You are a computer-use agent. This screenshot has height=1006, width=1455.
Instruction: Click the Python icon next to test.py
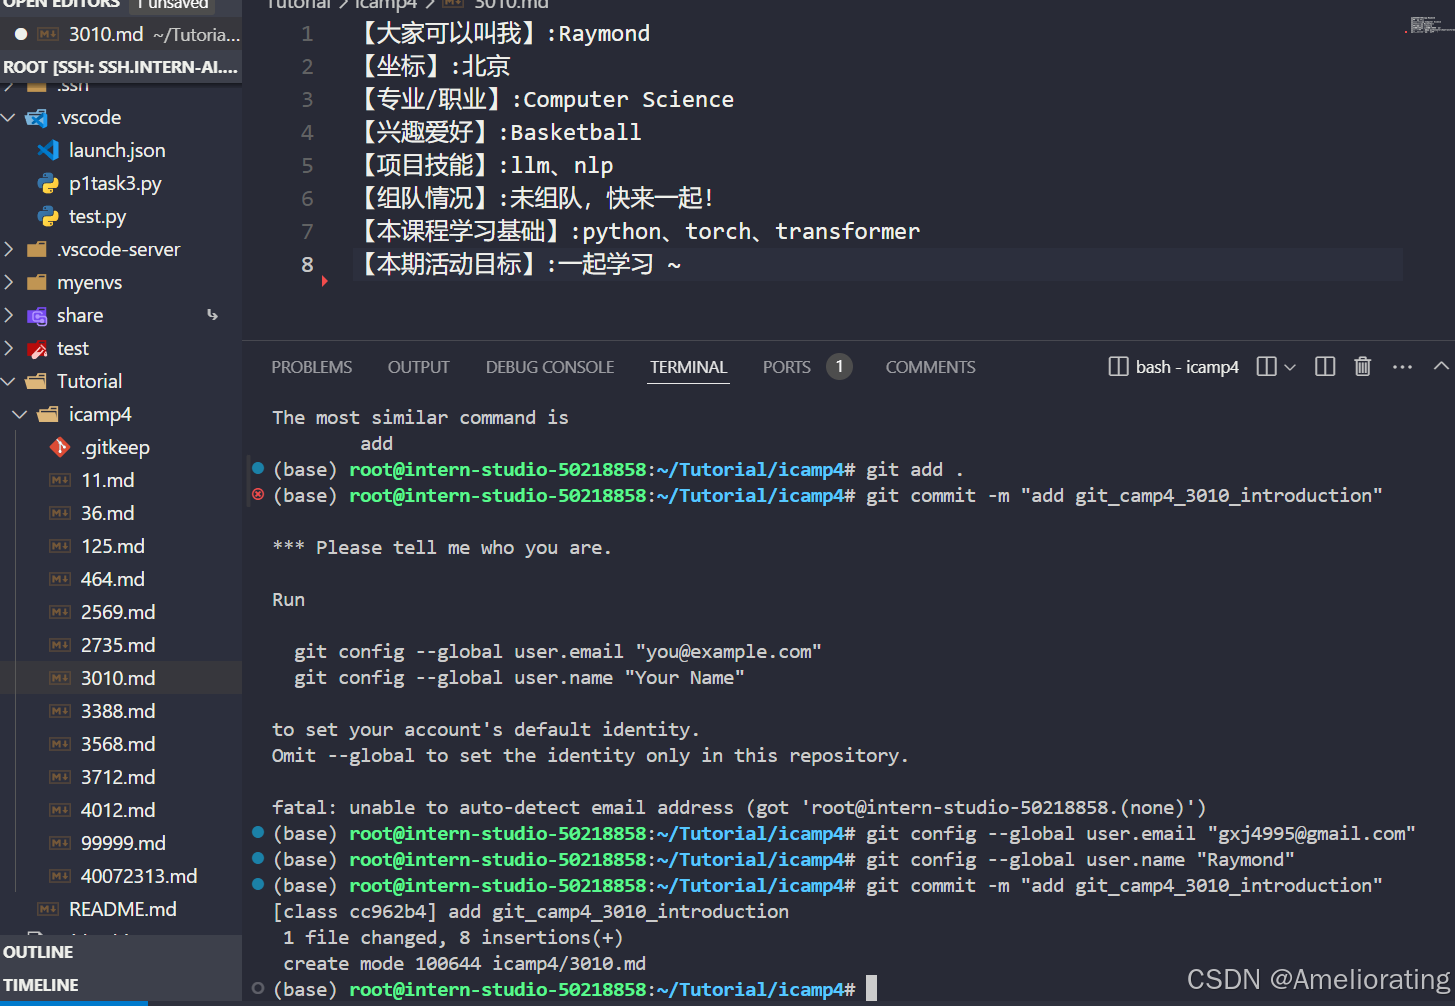point(47,216)
